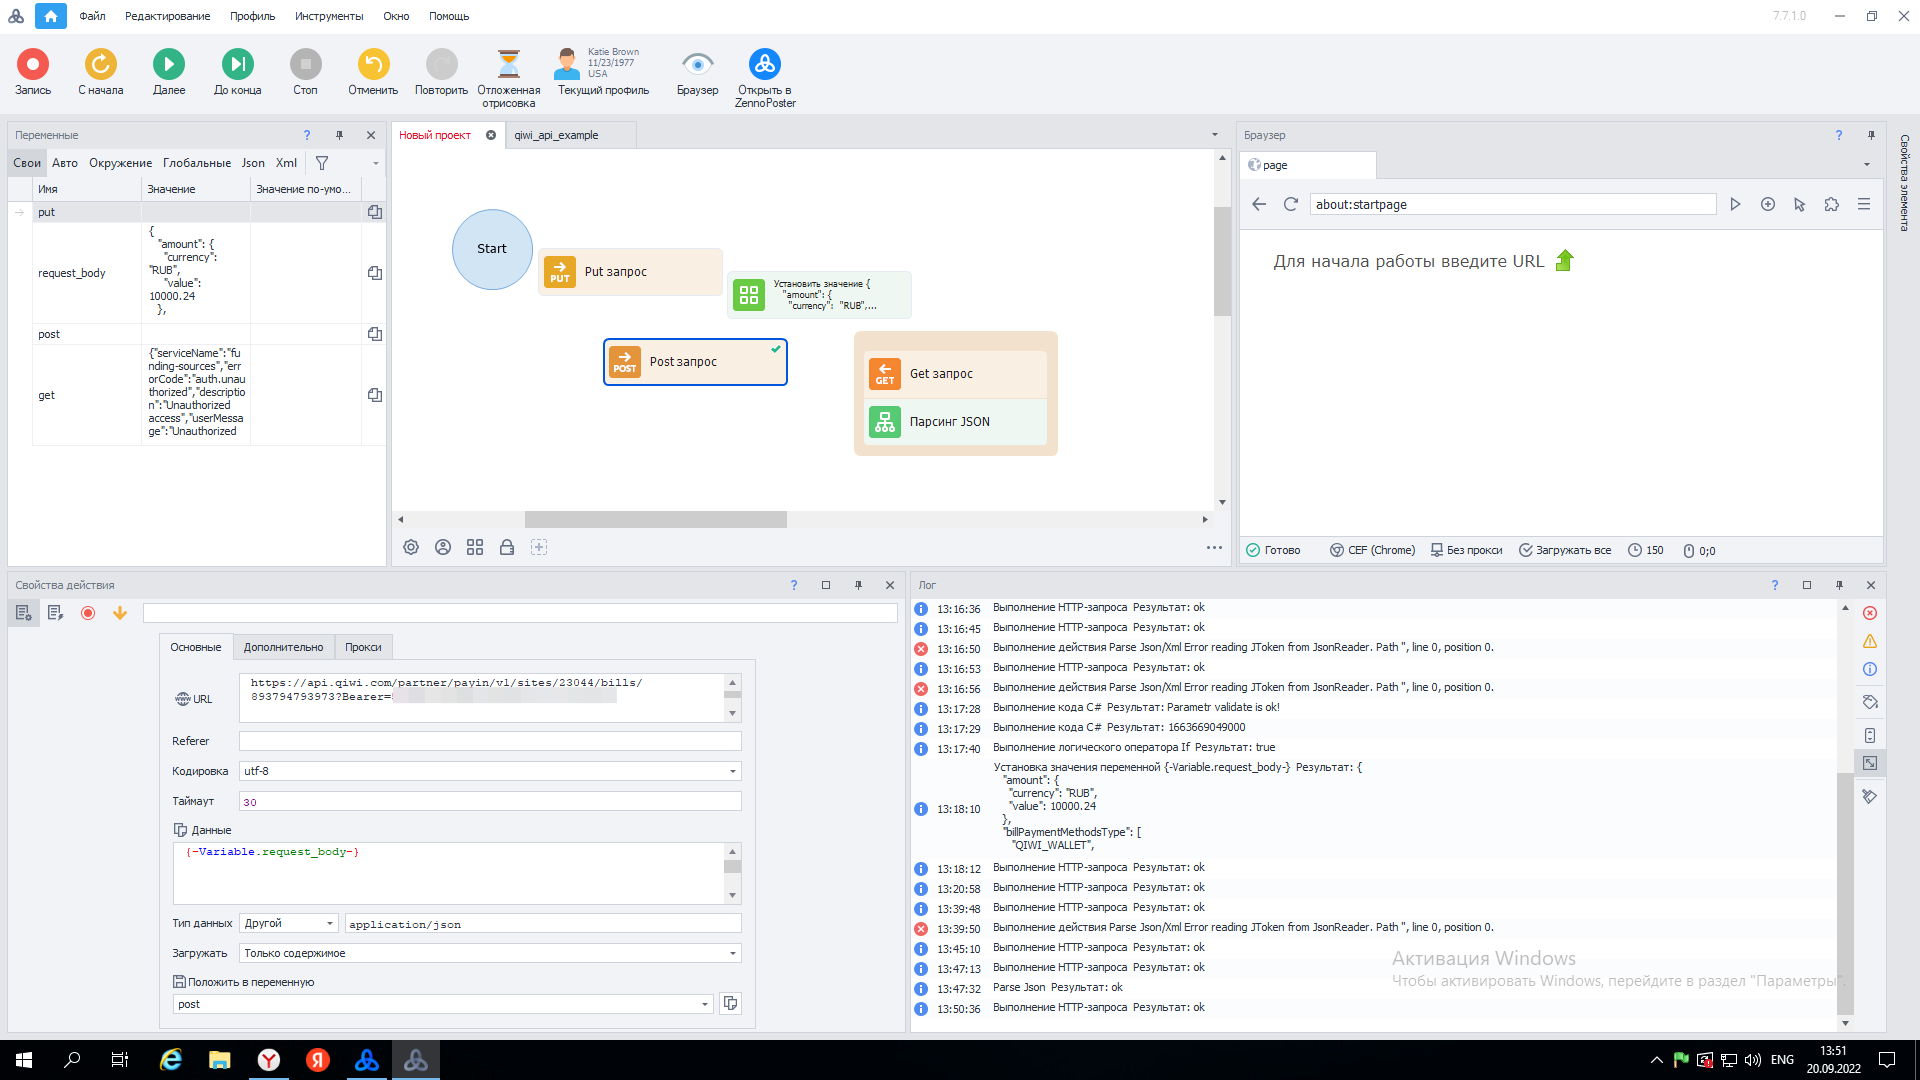Click the add-area icon below canvas
The height and width of the screenshot is (1080, 1920).
pos(539,547)
